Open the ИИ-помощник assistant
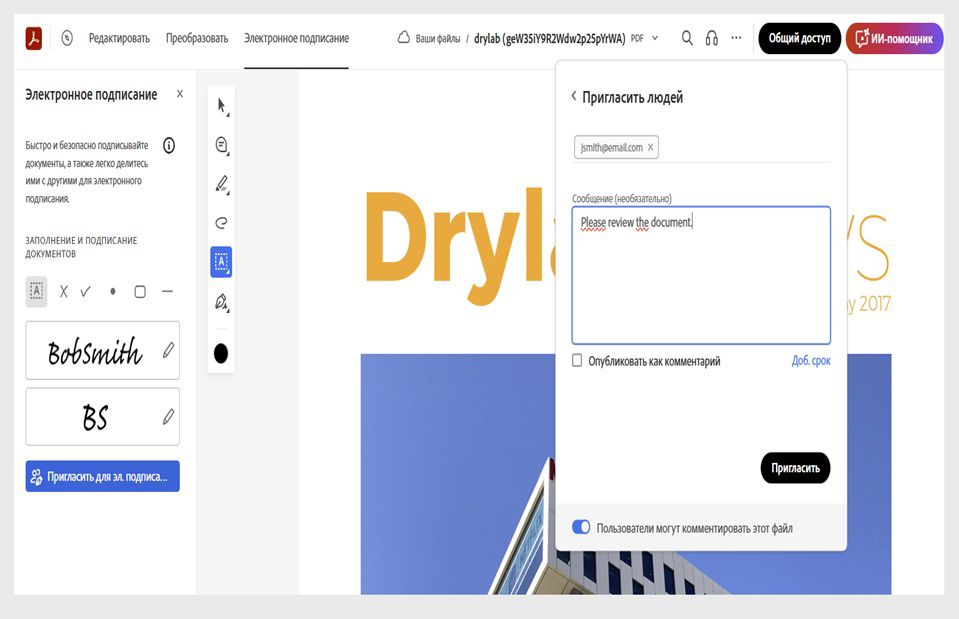 pos(895,38)
